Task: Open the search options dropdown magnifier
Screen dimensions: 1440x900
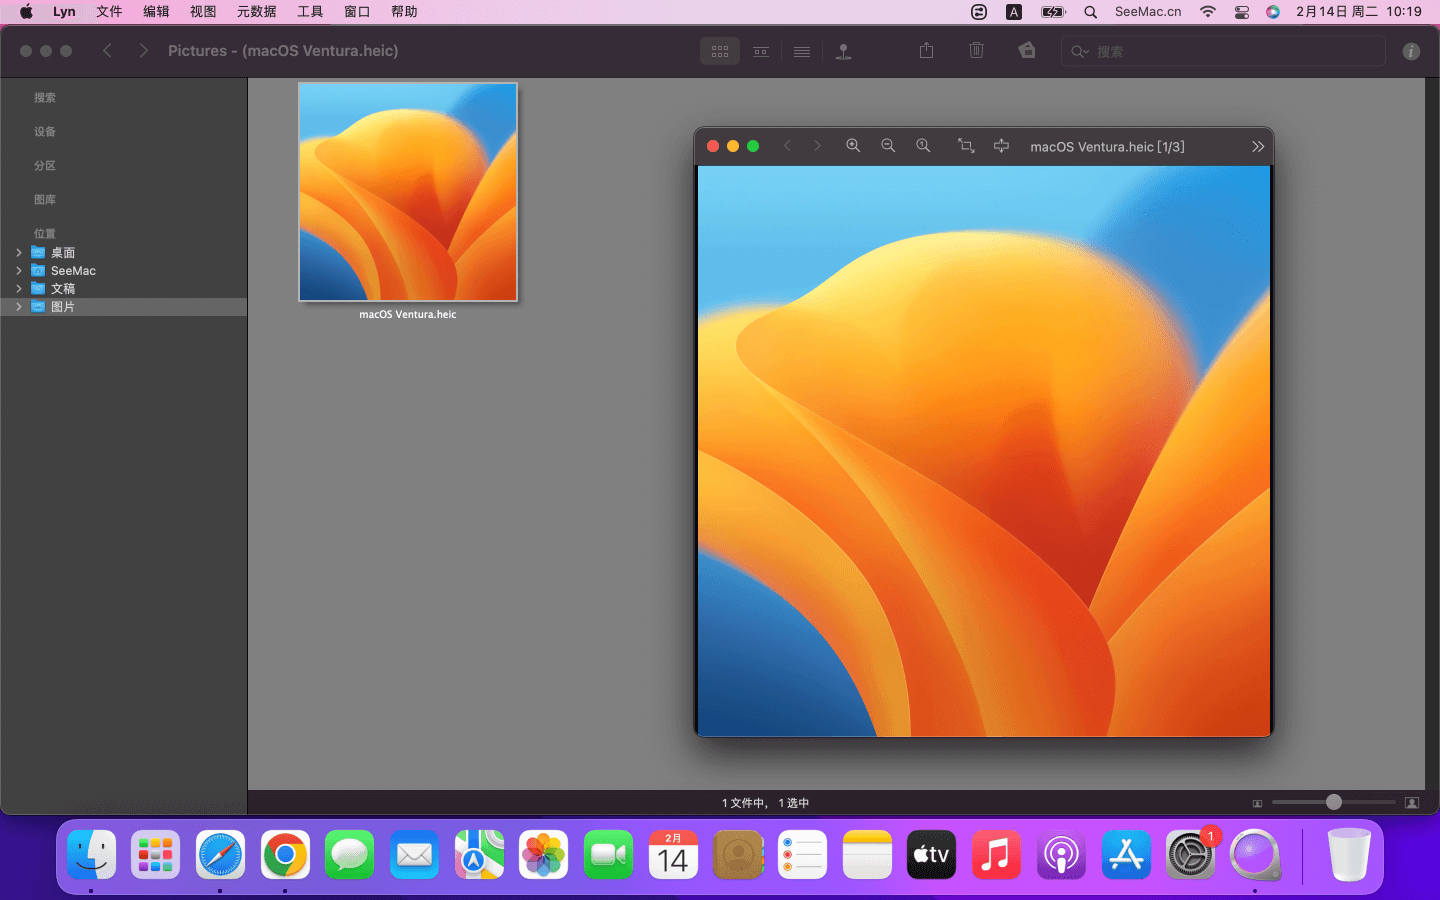Action: click(1080, 51)
